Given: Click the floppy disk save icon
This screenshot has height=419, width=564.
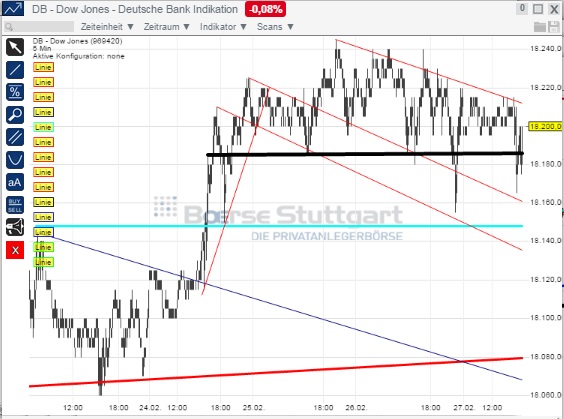Looking at the screenshot, I should click(554, 27).
